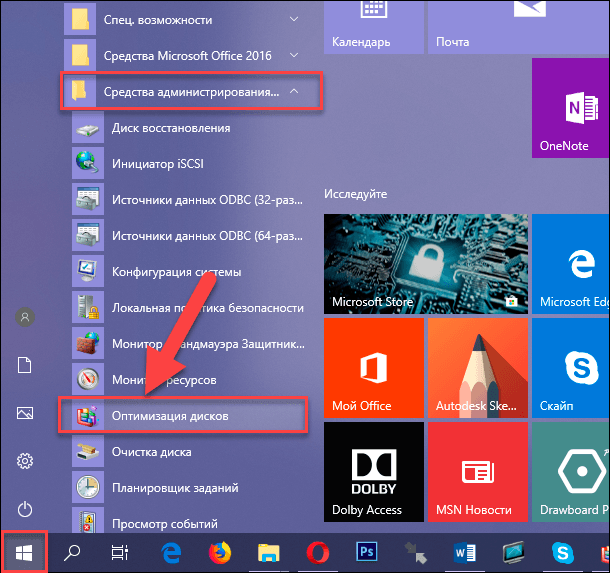Click the taskbar icon with two arrows

tap(415, 553)
